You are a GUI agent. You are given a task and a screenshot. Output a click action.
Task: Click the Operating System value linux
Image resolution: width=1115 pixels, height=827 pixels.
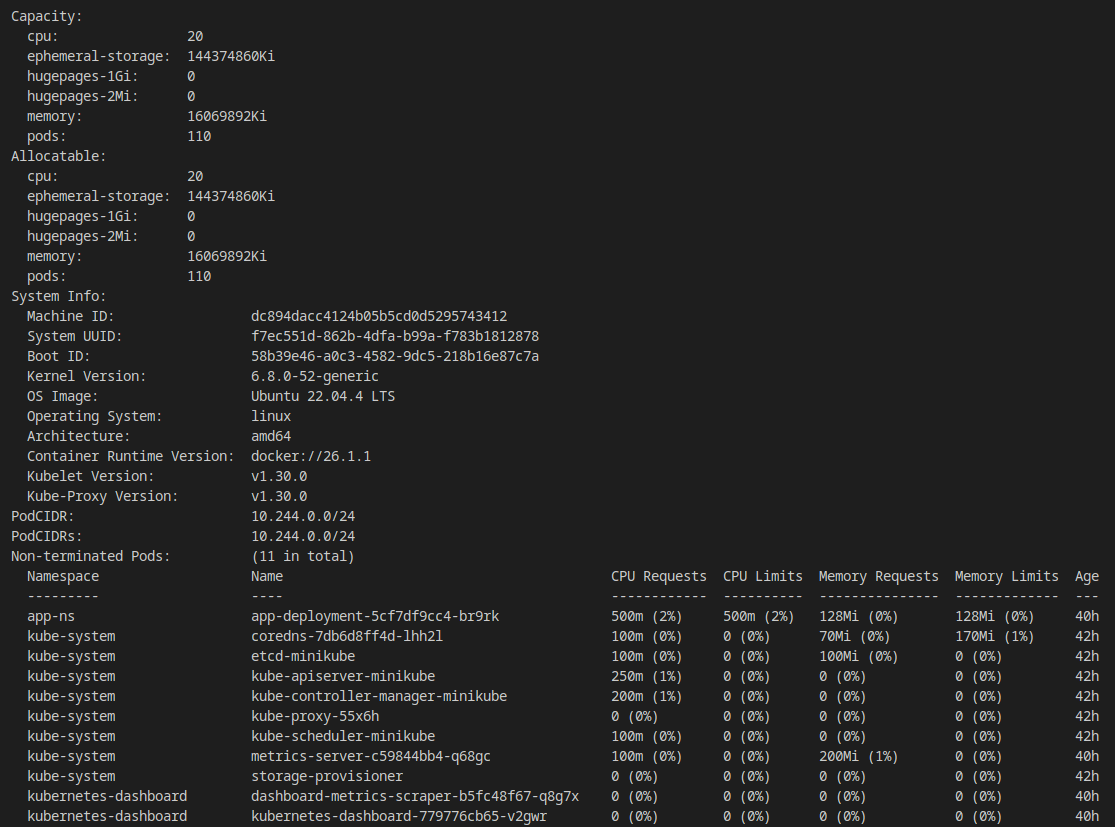click(x=271, y=416)
